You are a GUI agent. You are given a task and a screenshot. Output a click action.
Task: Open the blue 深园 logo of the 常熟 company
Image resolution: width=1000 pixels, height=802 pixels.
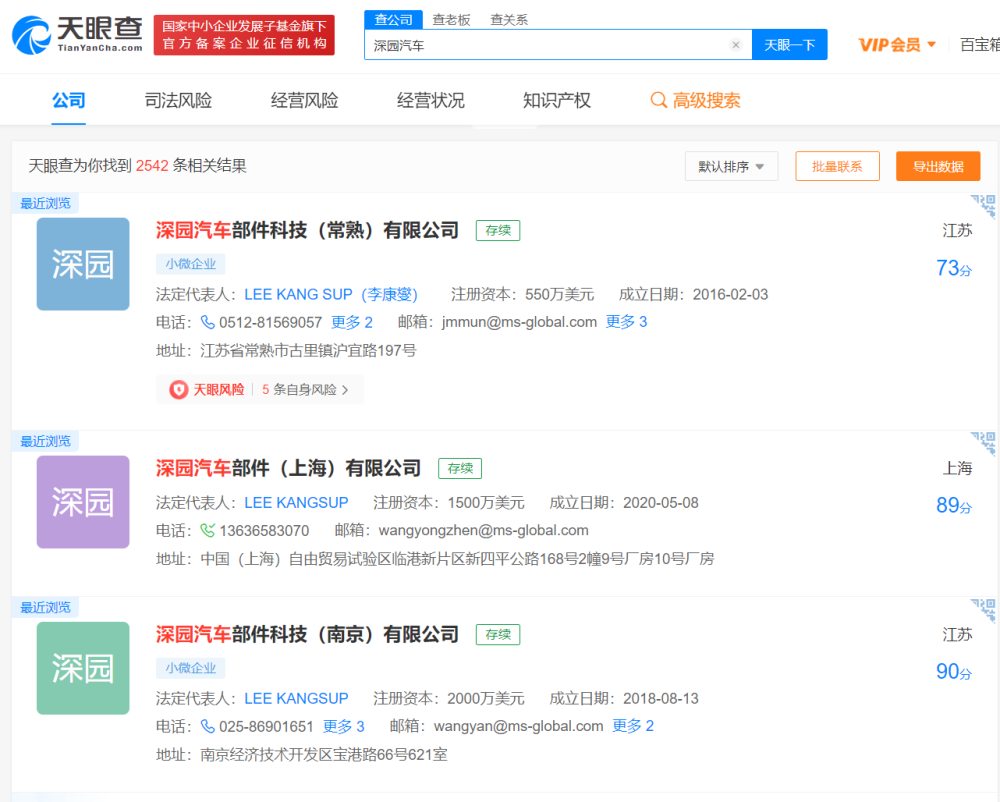(83, 264)
